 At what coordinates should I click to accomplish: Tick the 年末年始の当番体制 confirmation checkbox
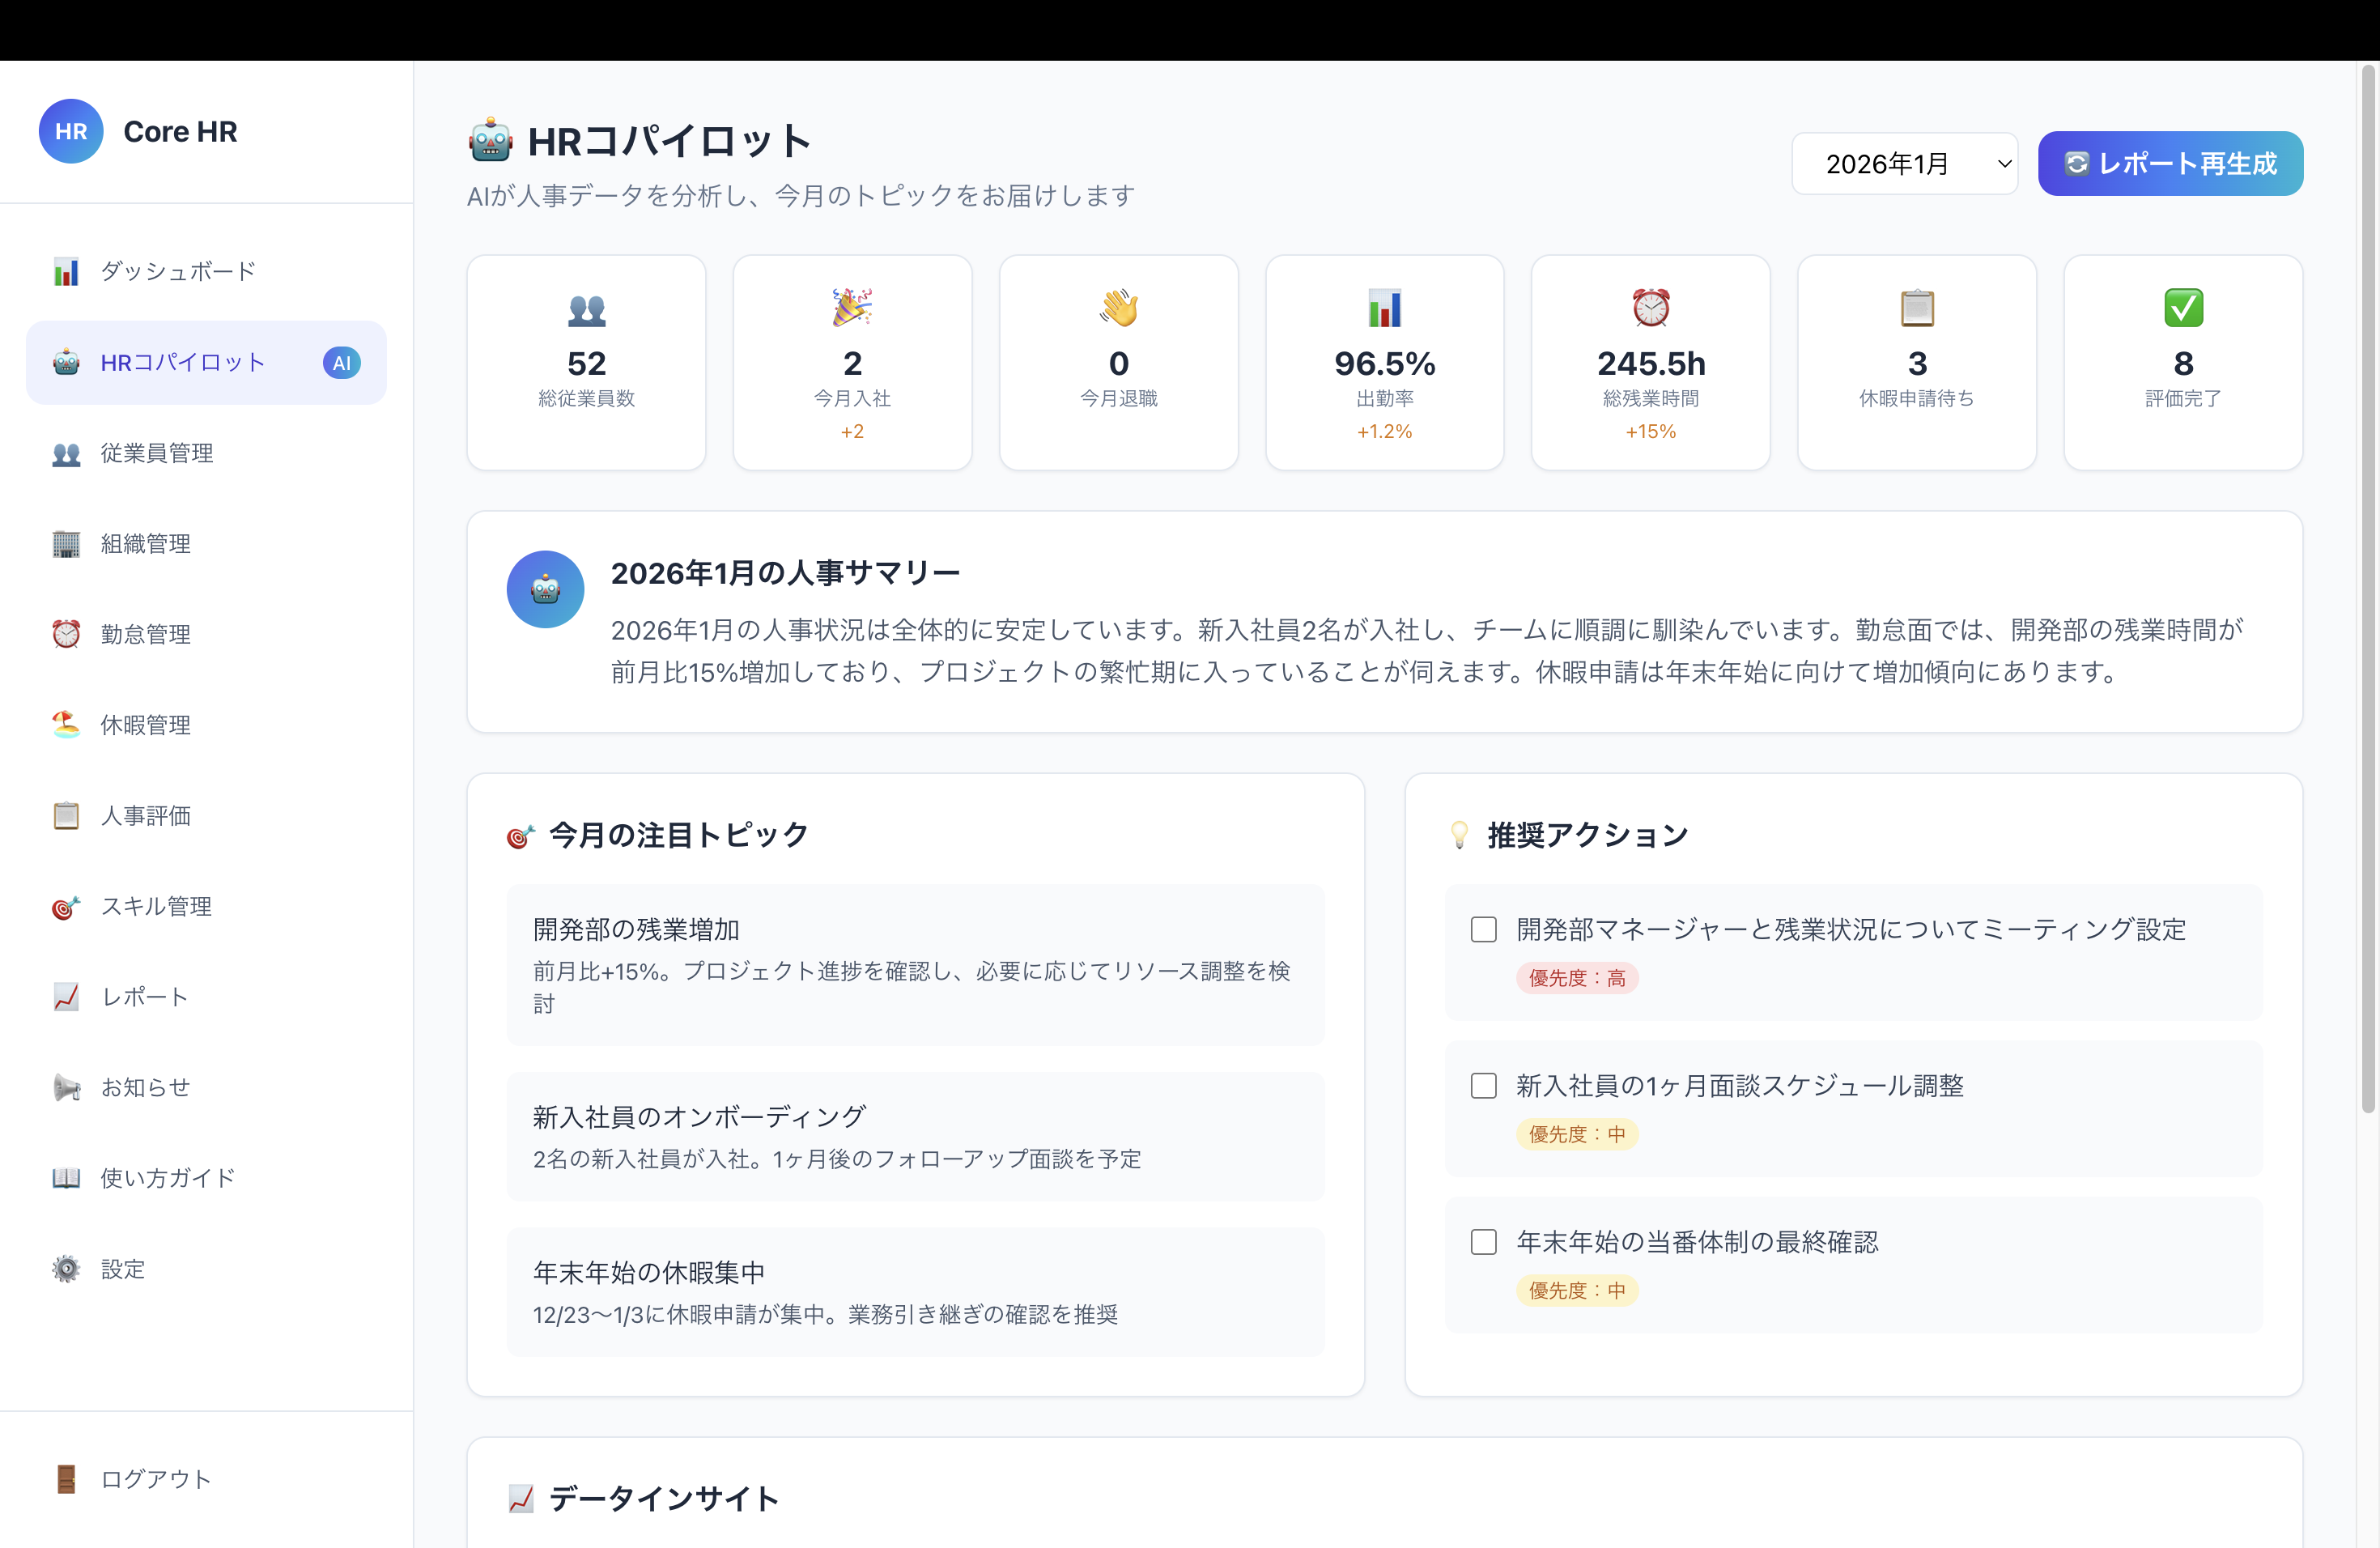[1483, 1242]
